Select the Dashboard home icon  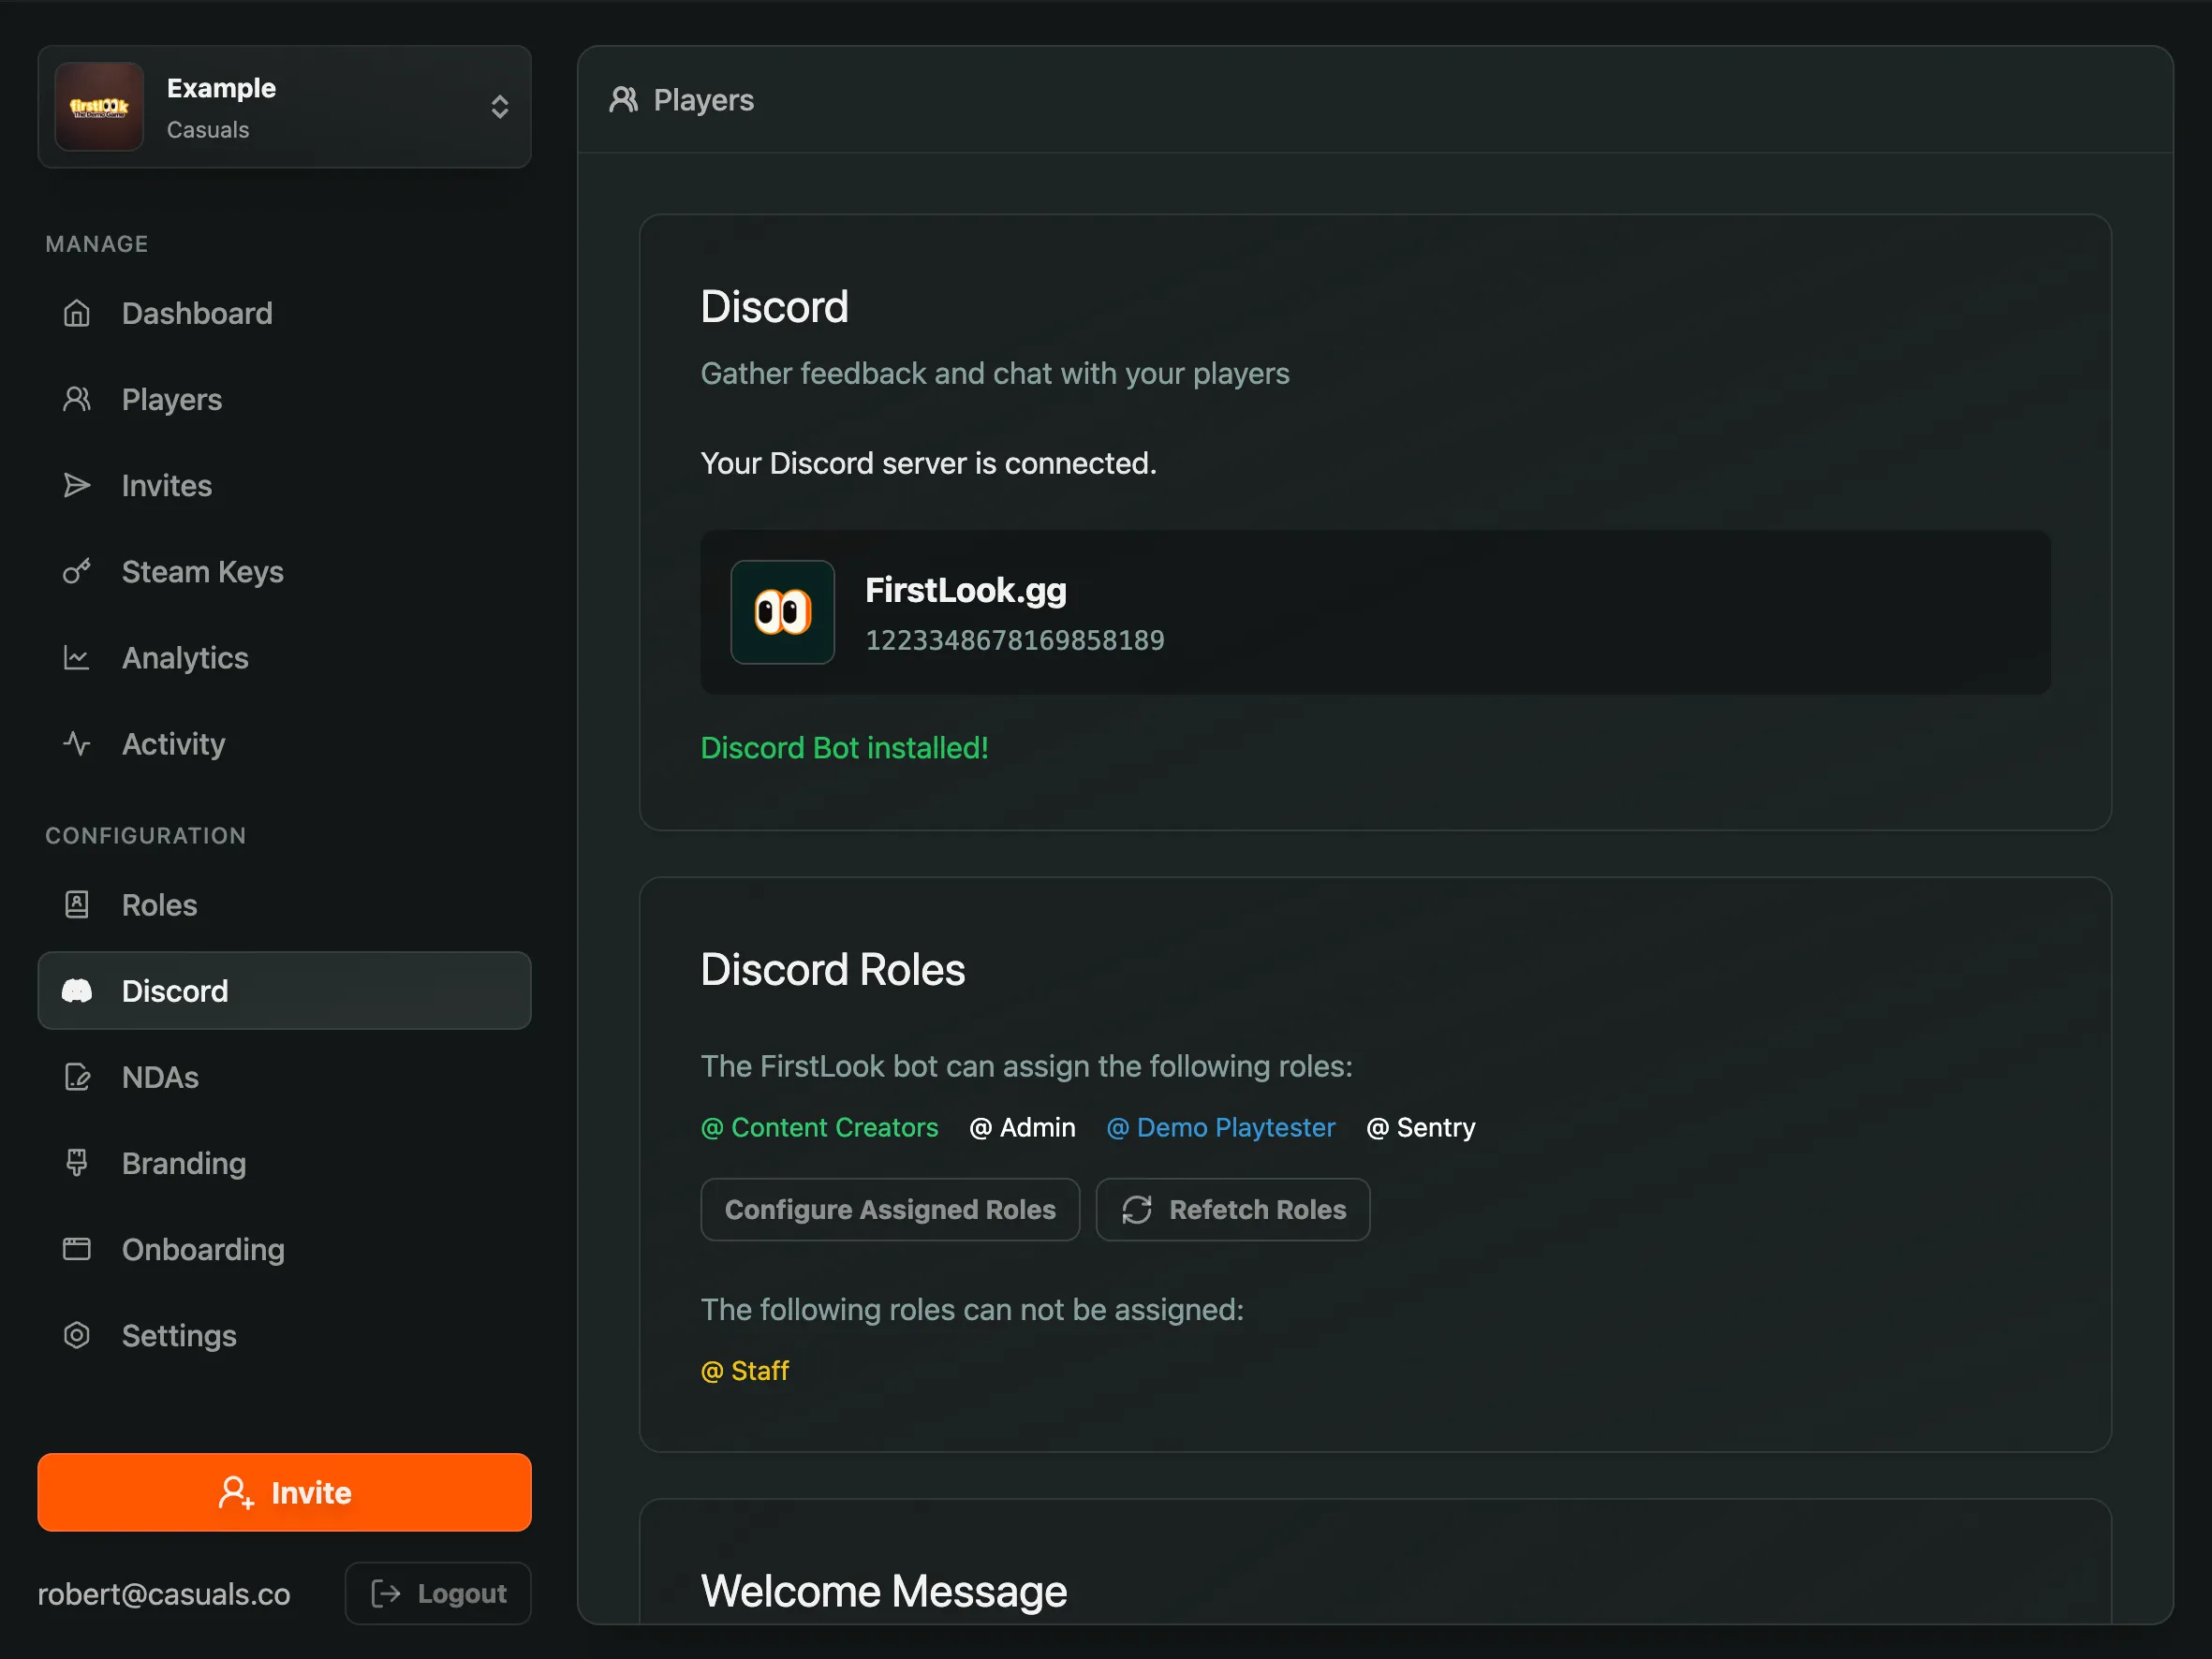pos(77,313)
